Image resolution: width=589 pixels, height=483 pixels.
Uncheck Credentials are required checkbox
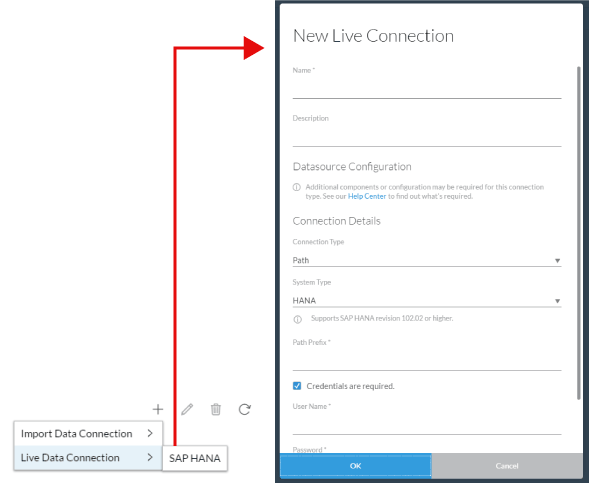click(x=297, y=386)
